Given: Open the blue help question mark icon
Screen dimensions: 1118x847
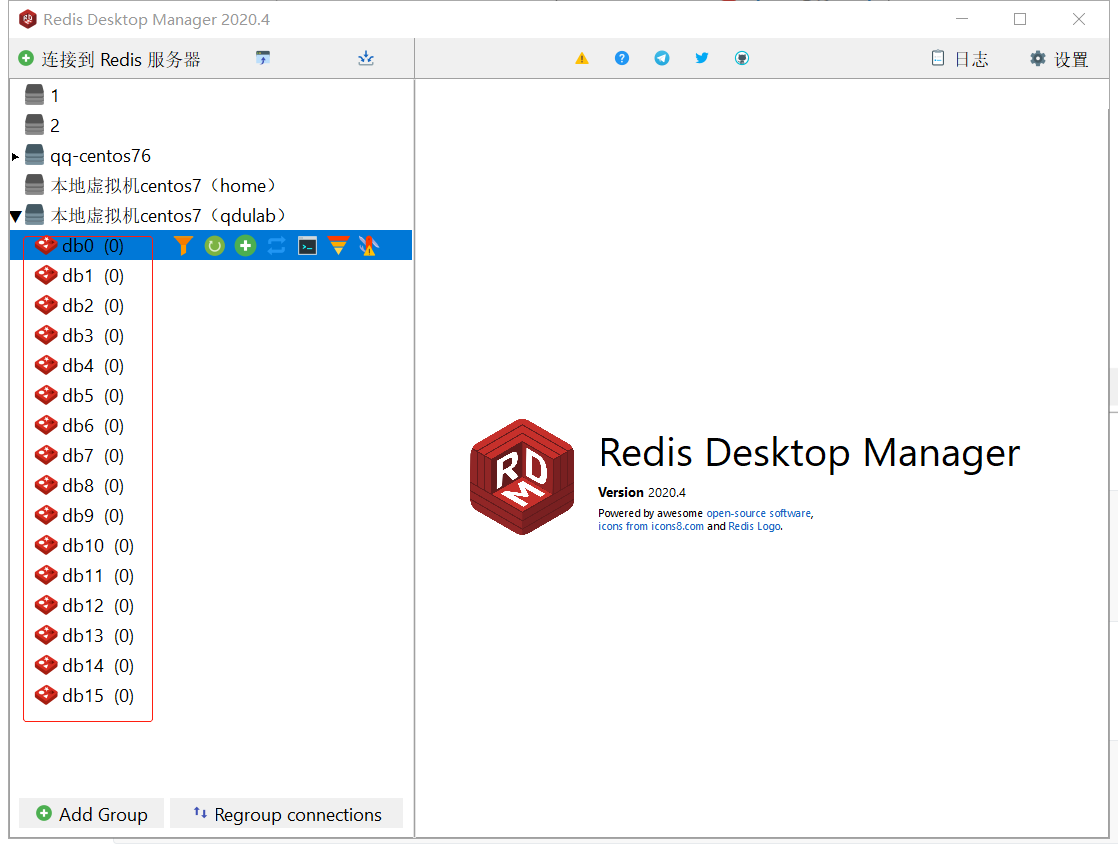Looking at the screenshot, I should click(x=622, y=58).
